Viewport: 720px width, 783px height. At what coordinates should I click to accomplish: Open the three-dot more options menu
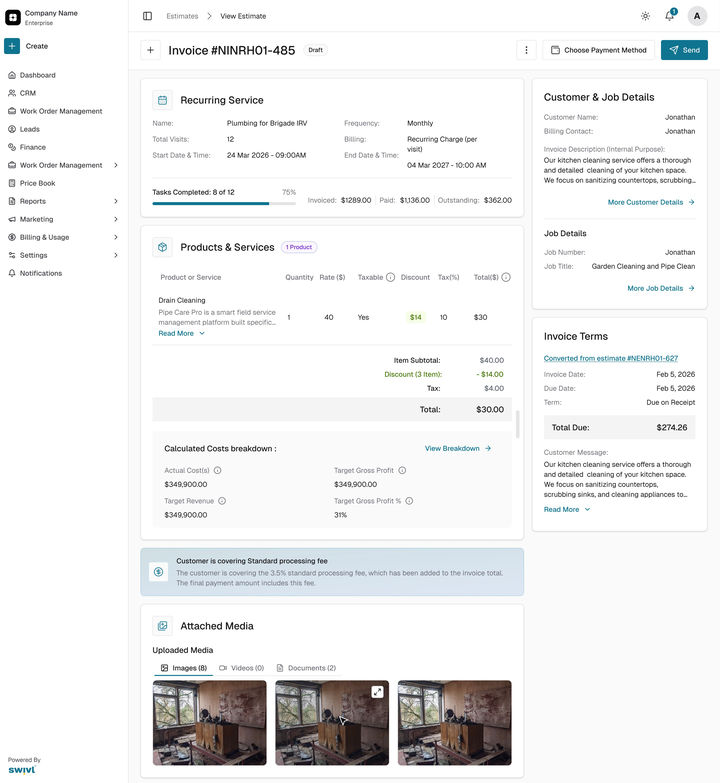[x=526, y=50]
